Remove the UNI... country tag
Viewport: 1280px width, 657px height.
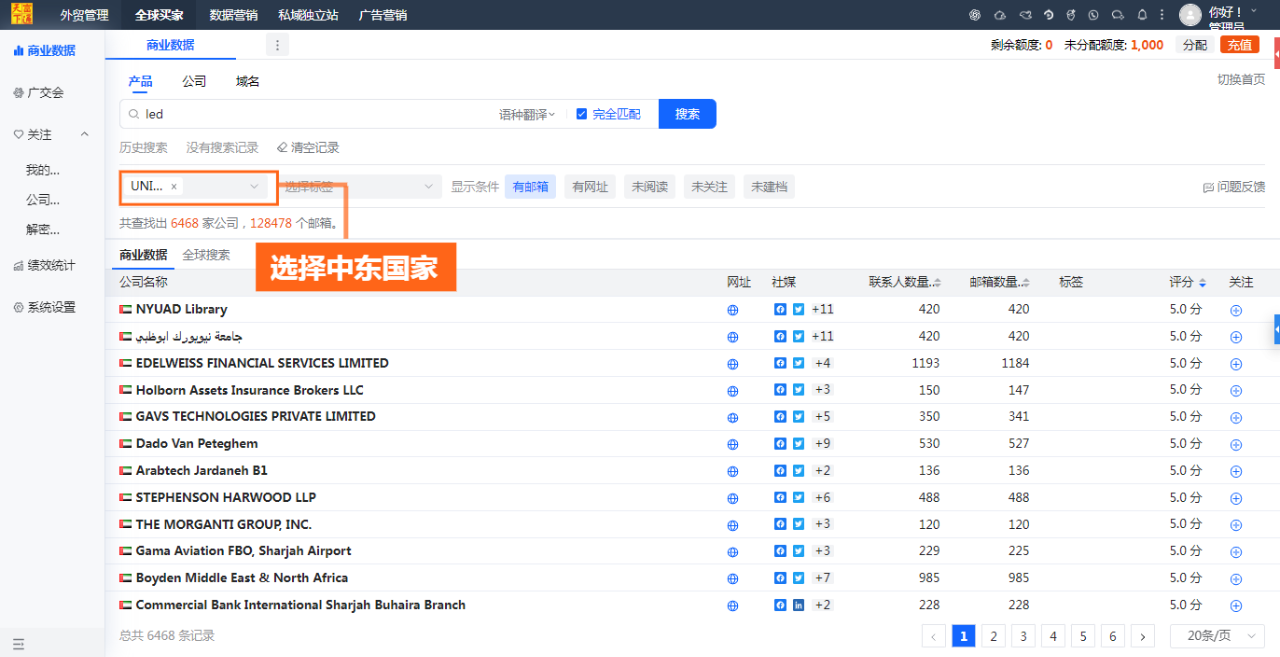click(174, 187)
